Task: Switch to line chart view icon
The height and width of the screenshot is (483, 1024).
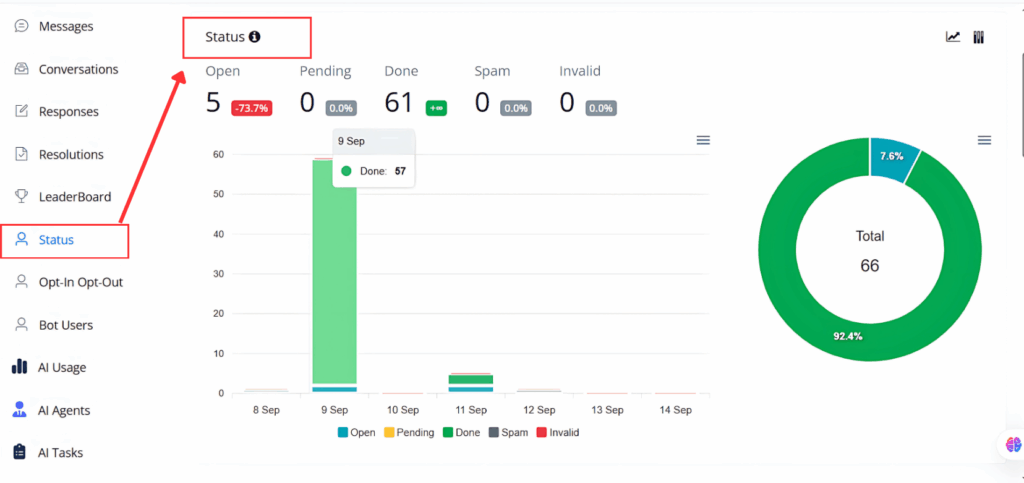Action: tap(953, 37)
